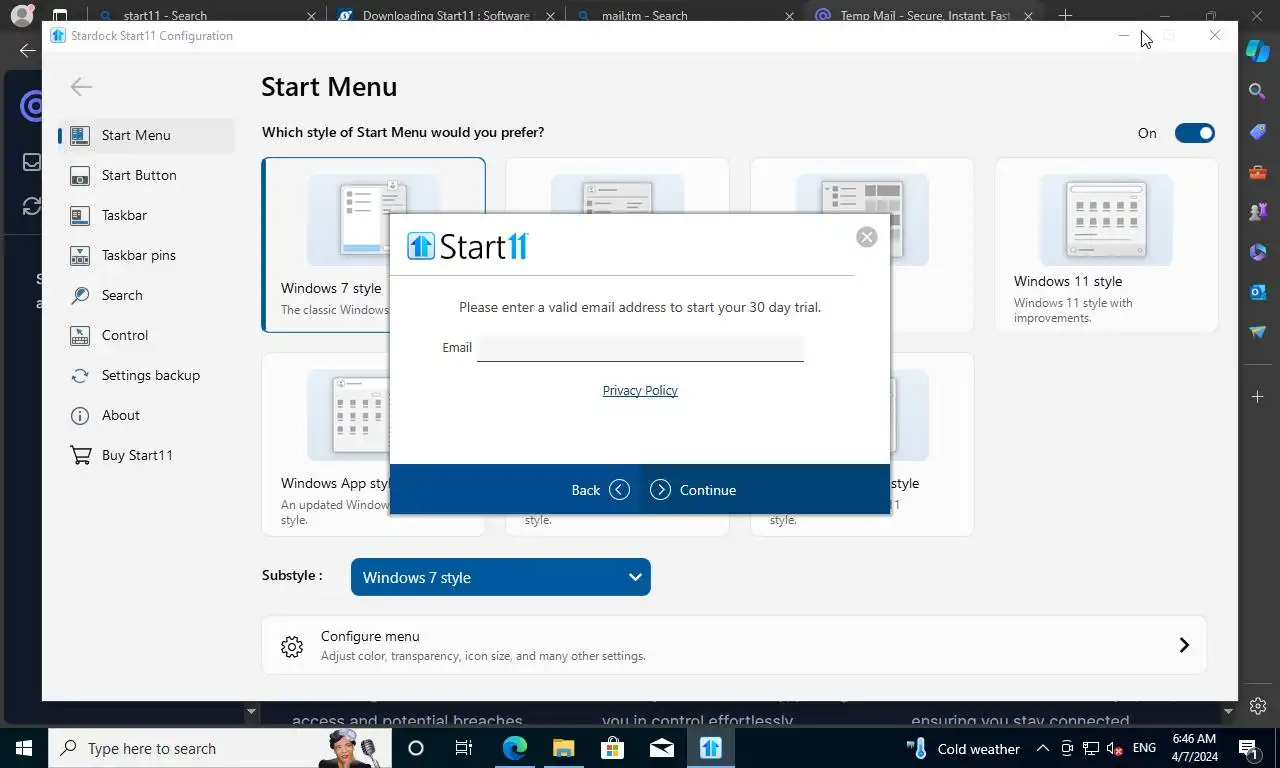Open the Search settings section
The image size is (1280, 768).
point(147,295)
